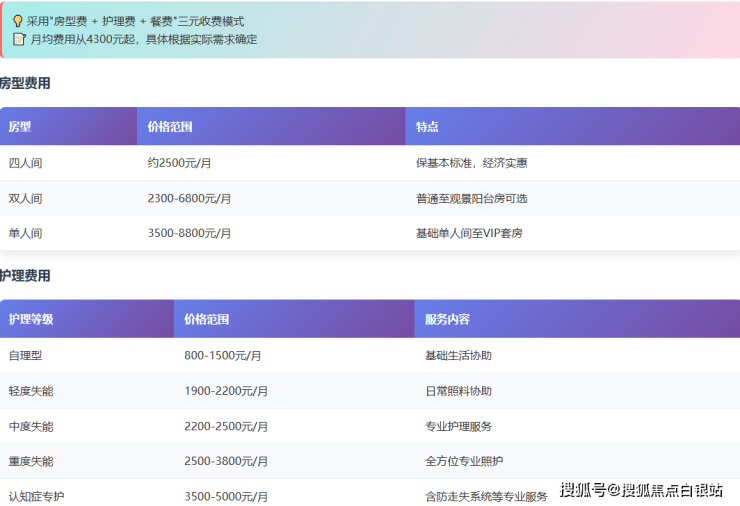Select the 护理费用 section heading
Image resolution: width=740 pixels, height=506 pixels.
[25, 275]
